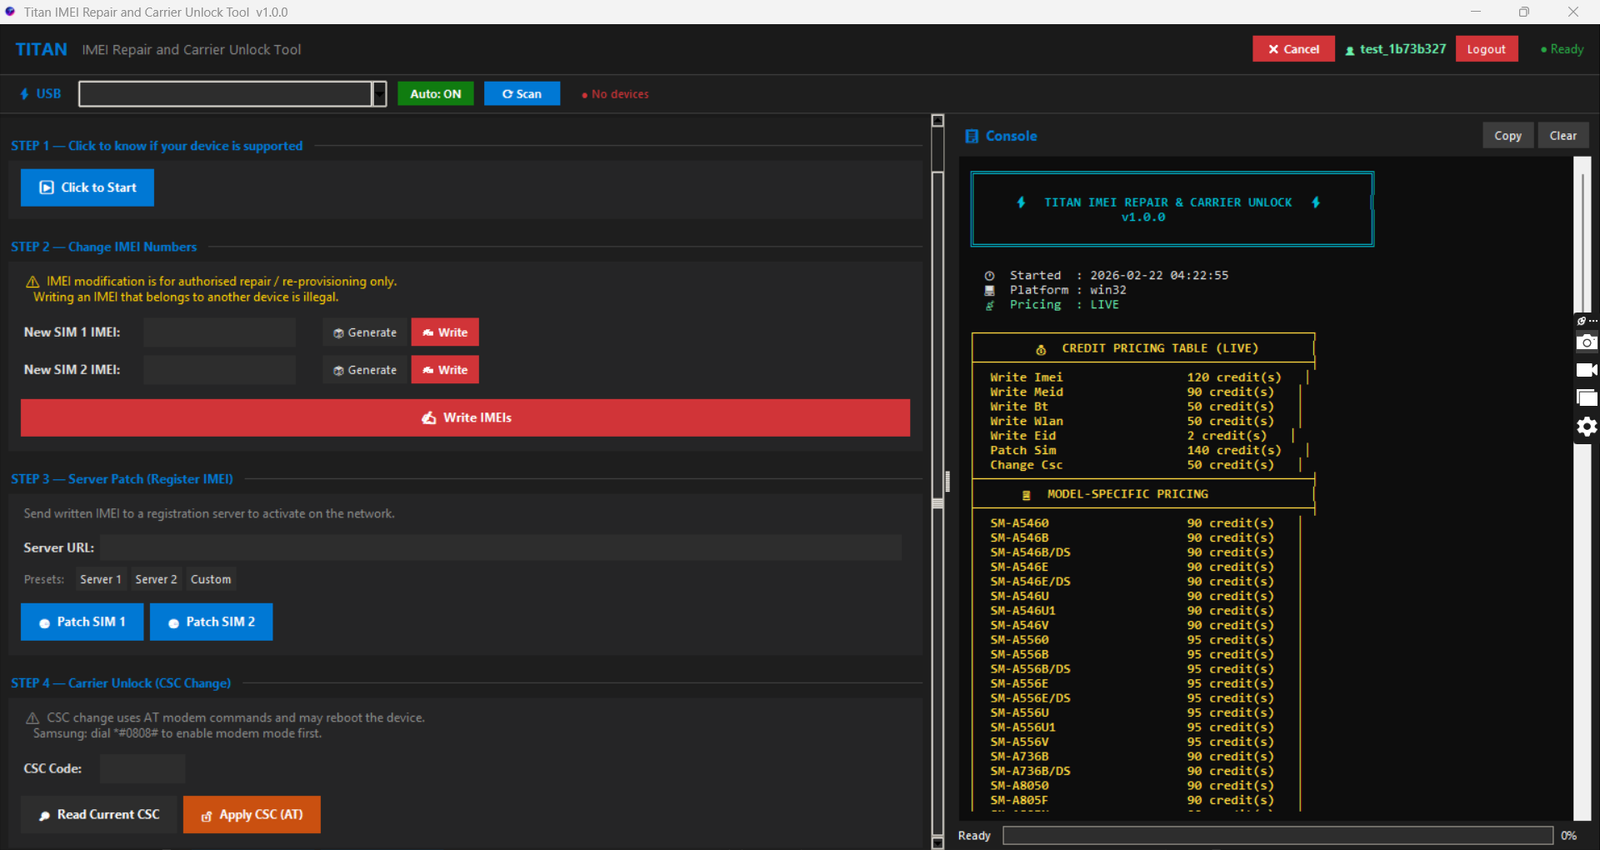The image size is (1600, 850).
Task: Select the Server 2 preset
Action: coord(156,580)
